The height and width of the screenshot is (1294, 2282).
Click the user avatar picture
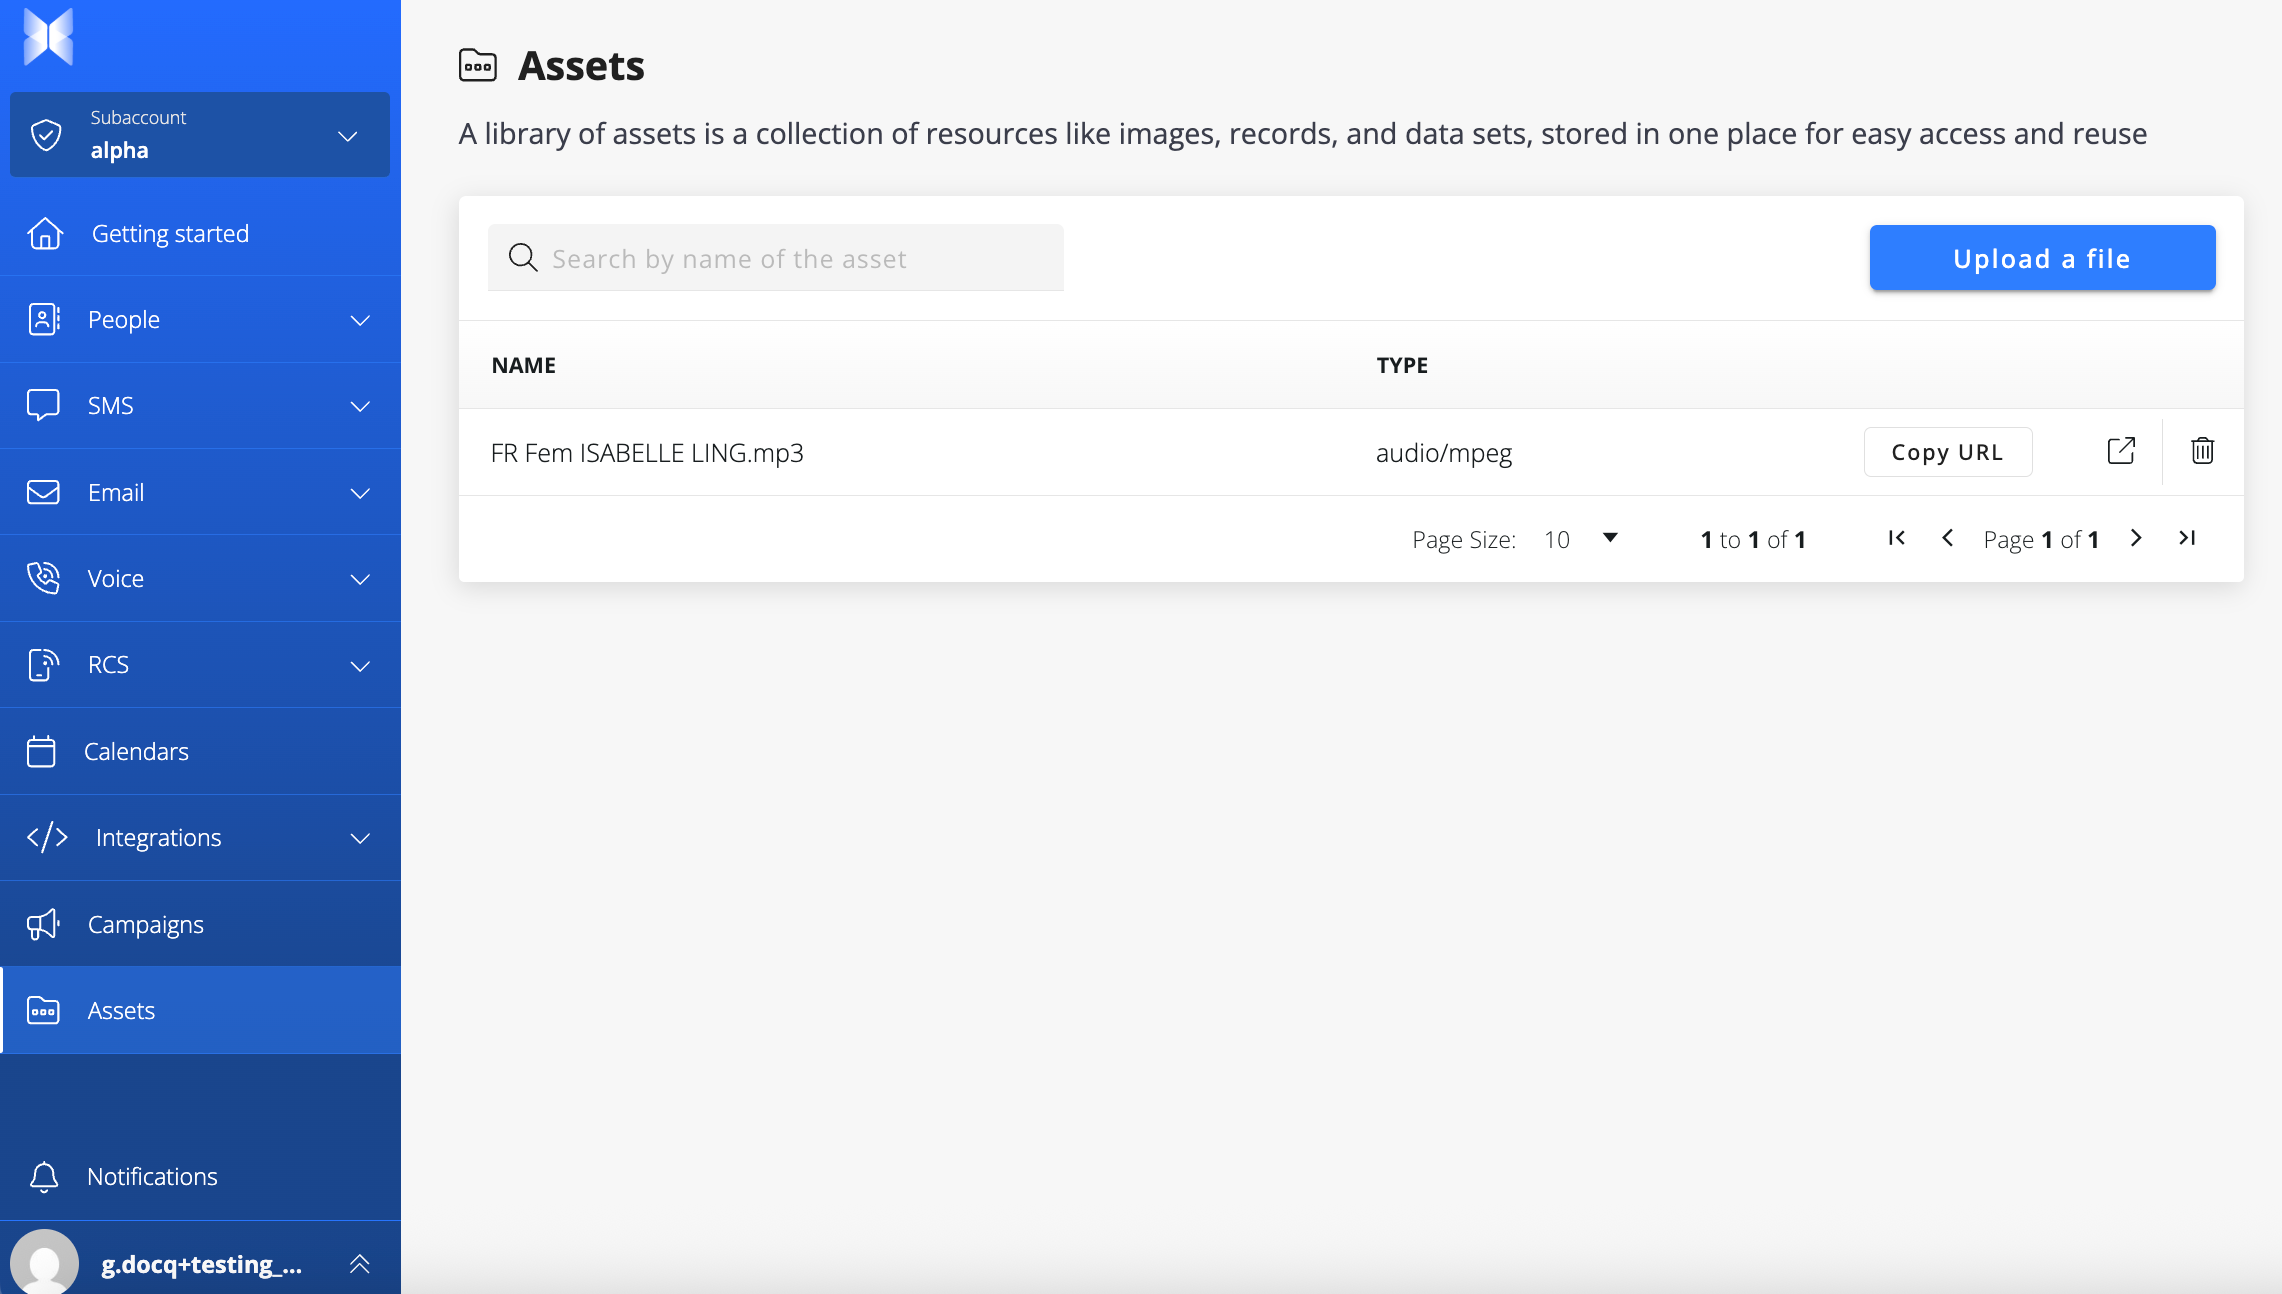44,1263
